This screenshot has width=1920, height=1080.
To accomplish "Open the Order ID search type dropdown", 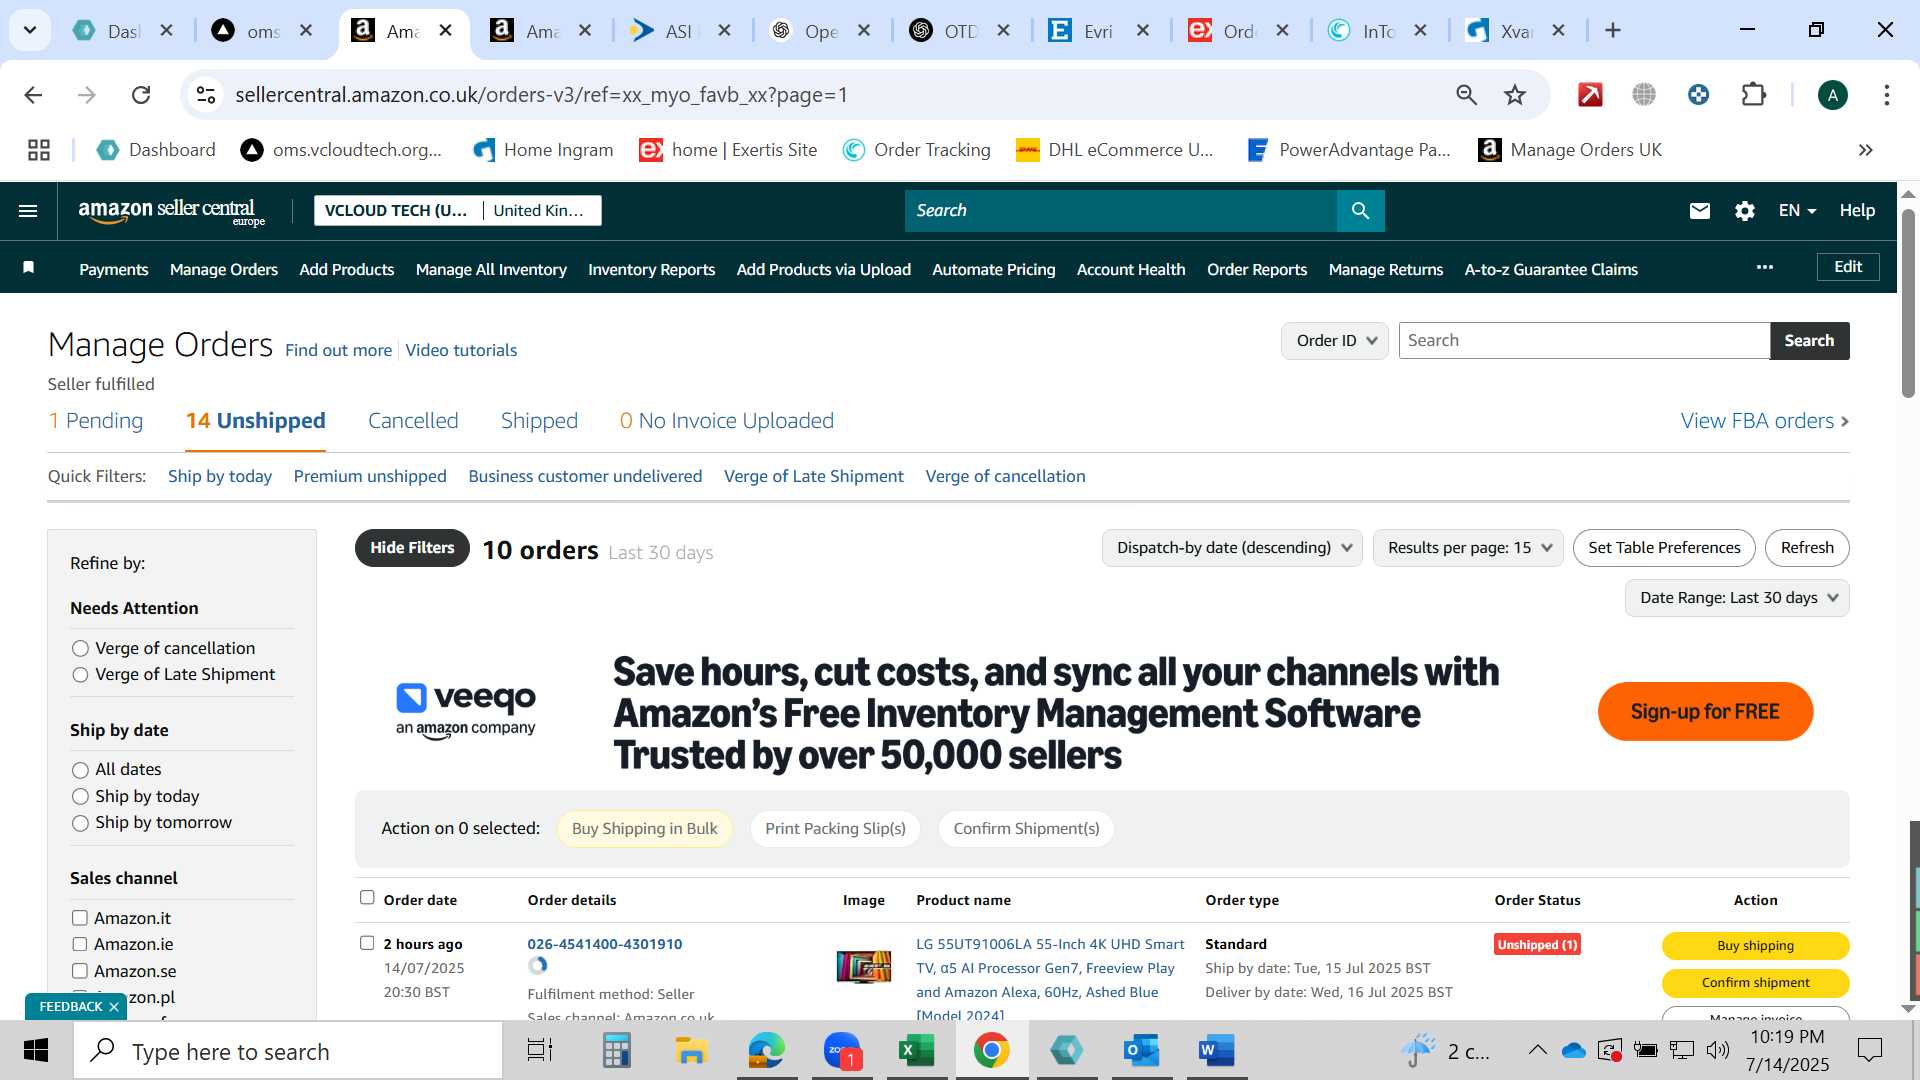I will click(x=1334, y=341).
